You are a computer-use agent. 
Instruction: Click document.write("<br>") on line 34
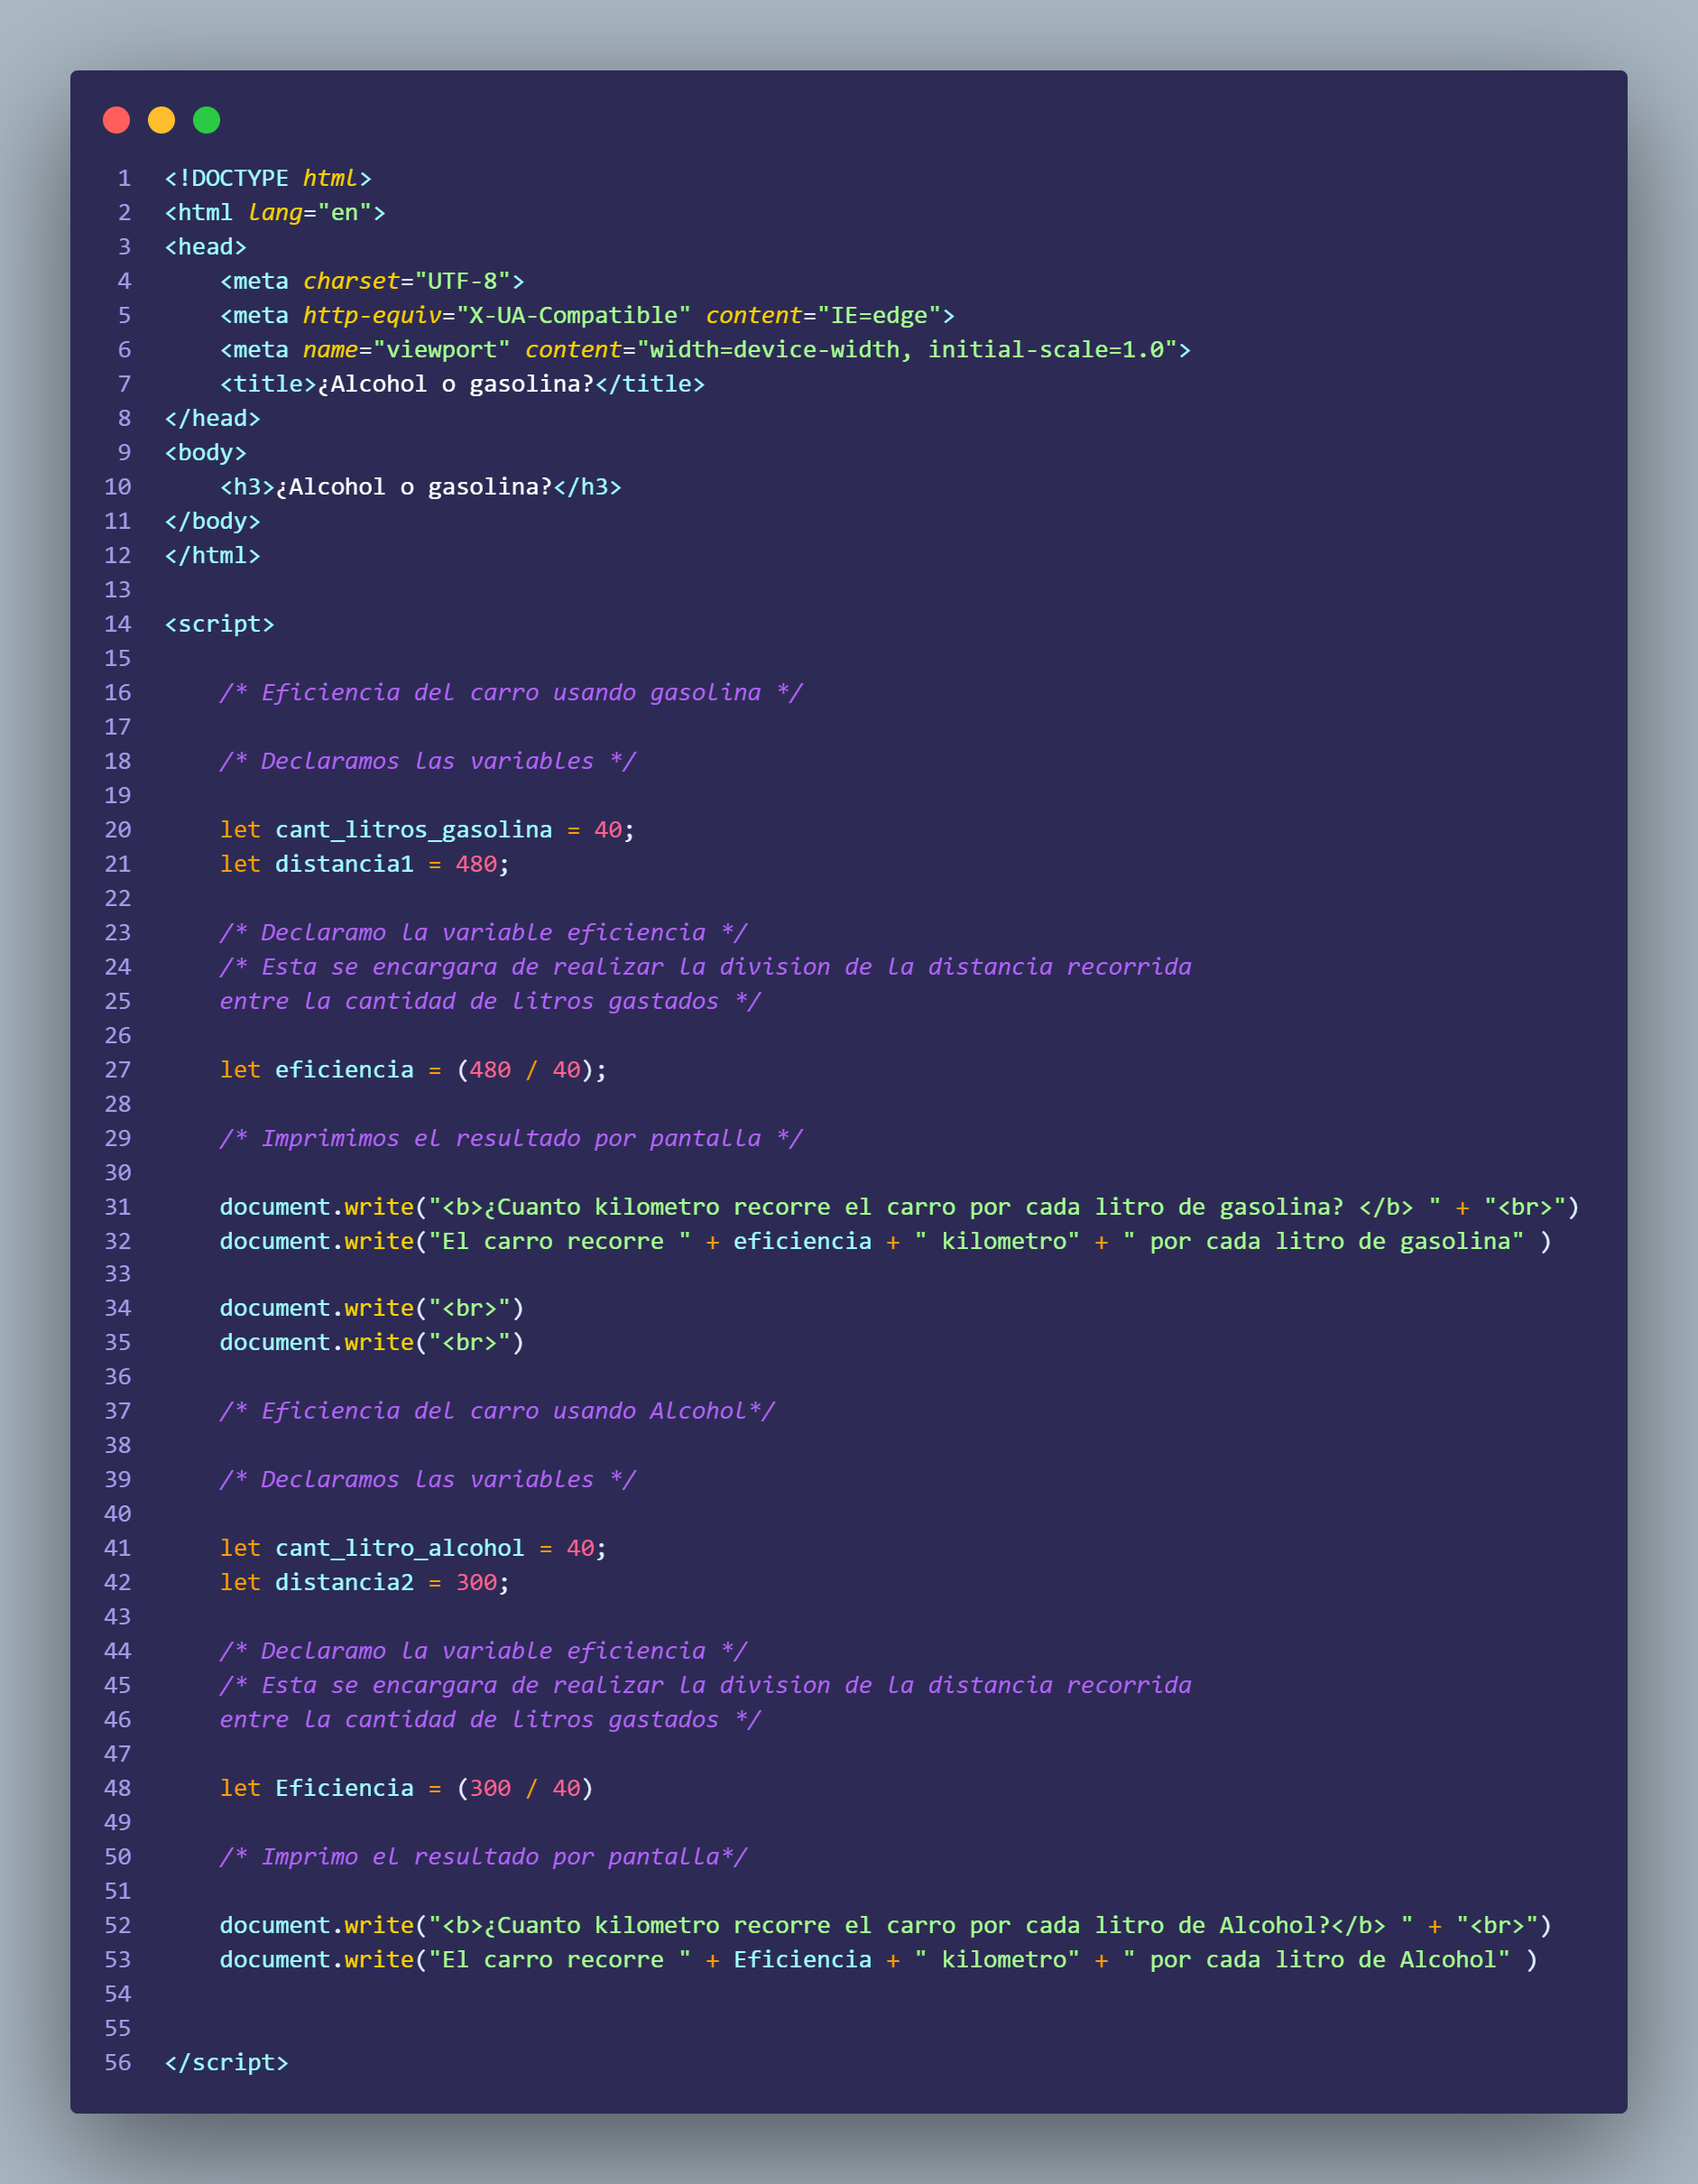click(x=372, y=1308)
